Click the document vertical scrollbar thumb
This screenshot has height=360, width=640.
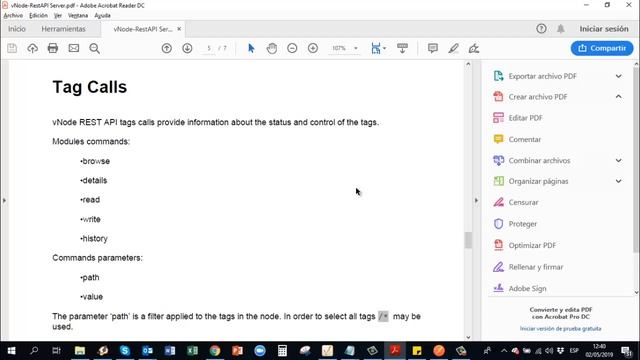point(468,240)
